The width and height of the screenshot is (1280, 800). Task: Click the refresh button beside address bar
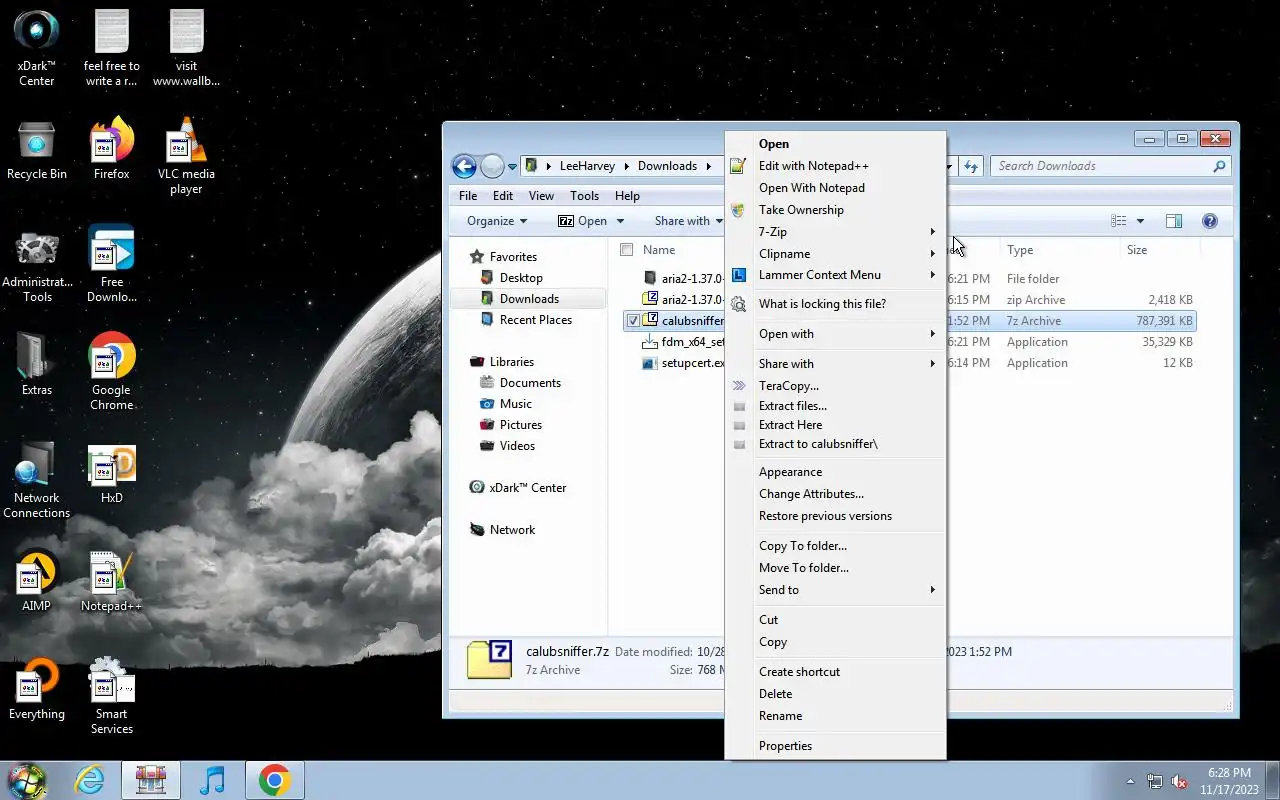971,166
